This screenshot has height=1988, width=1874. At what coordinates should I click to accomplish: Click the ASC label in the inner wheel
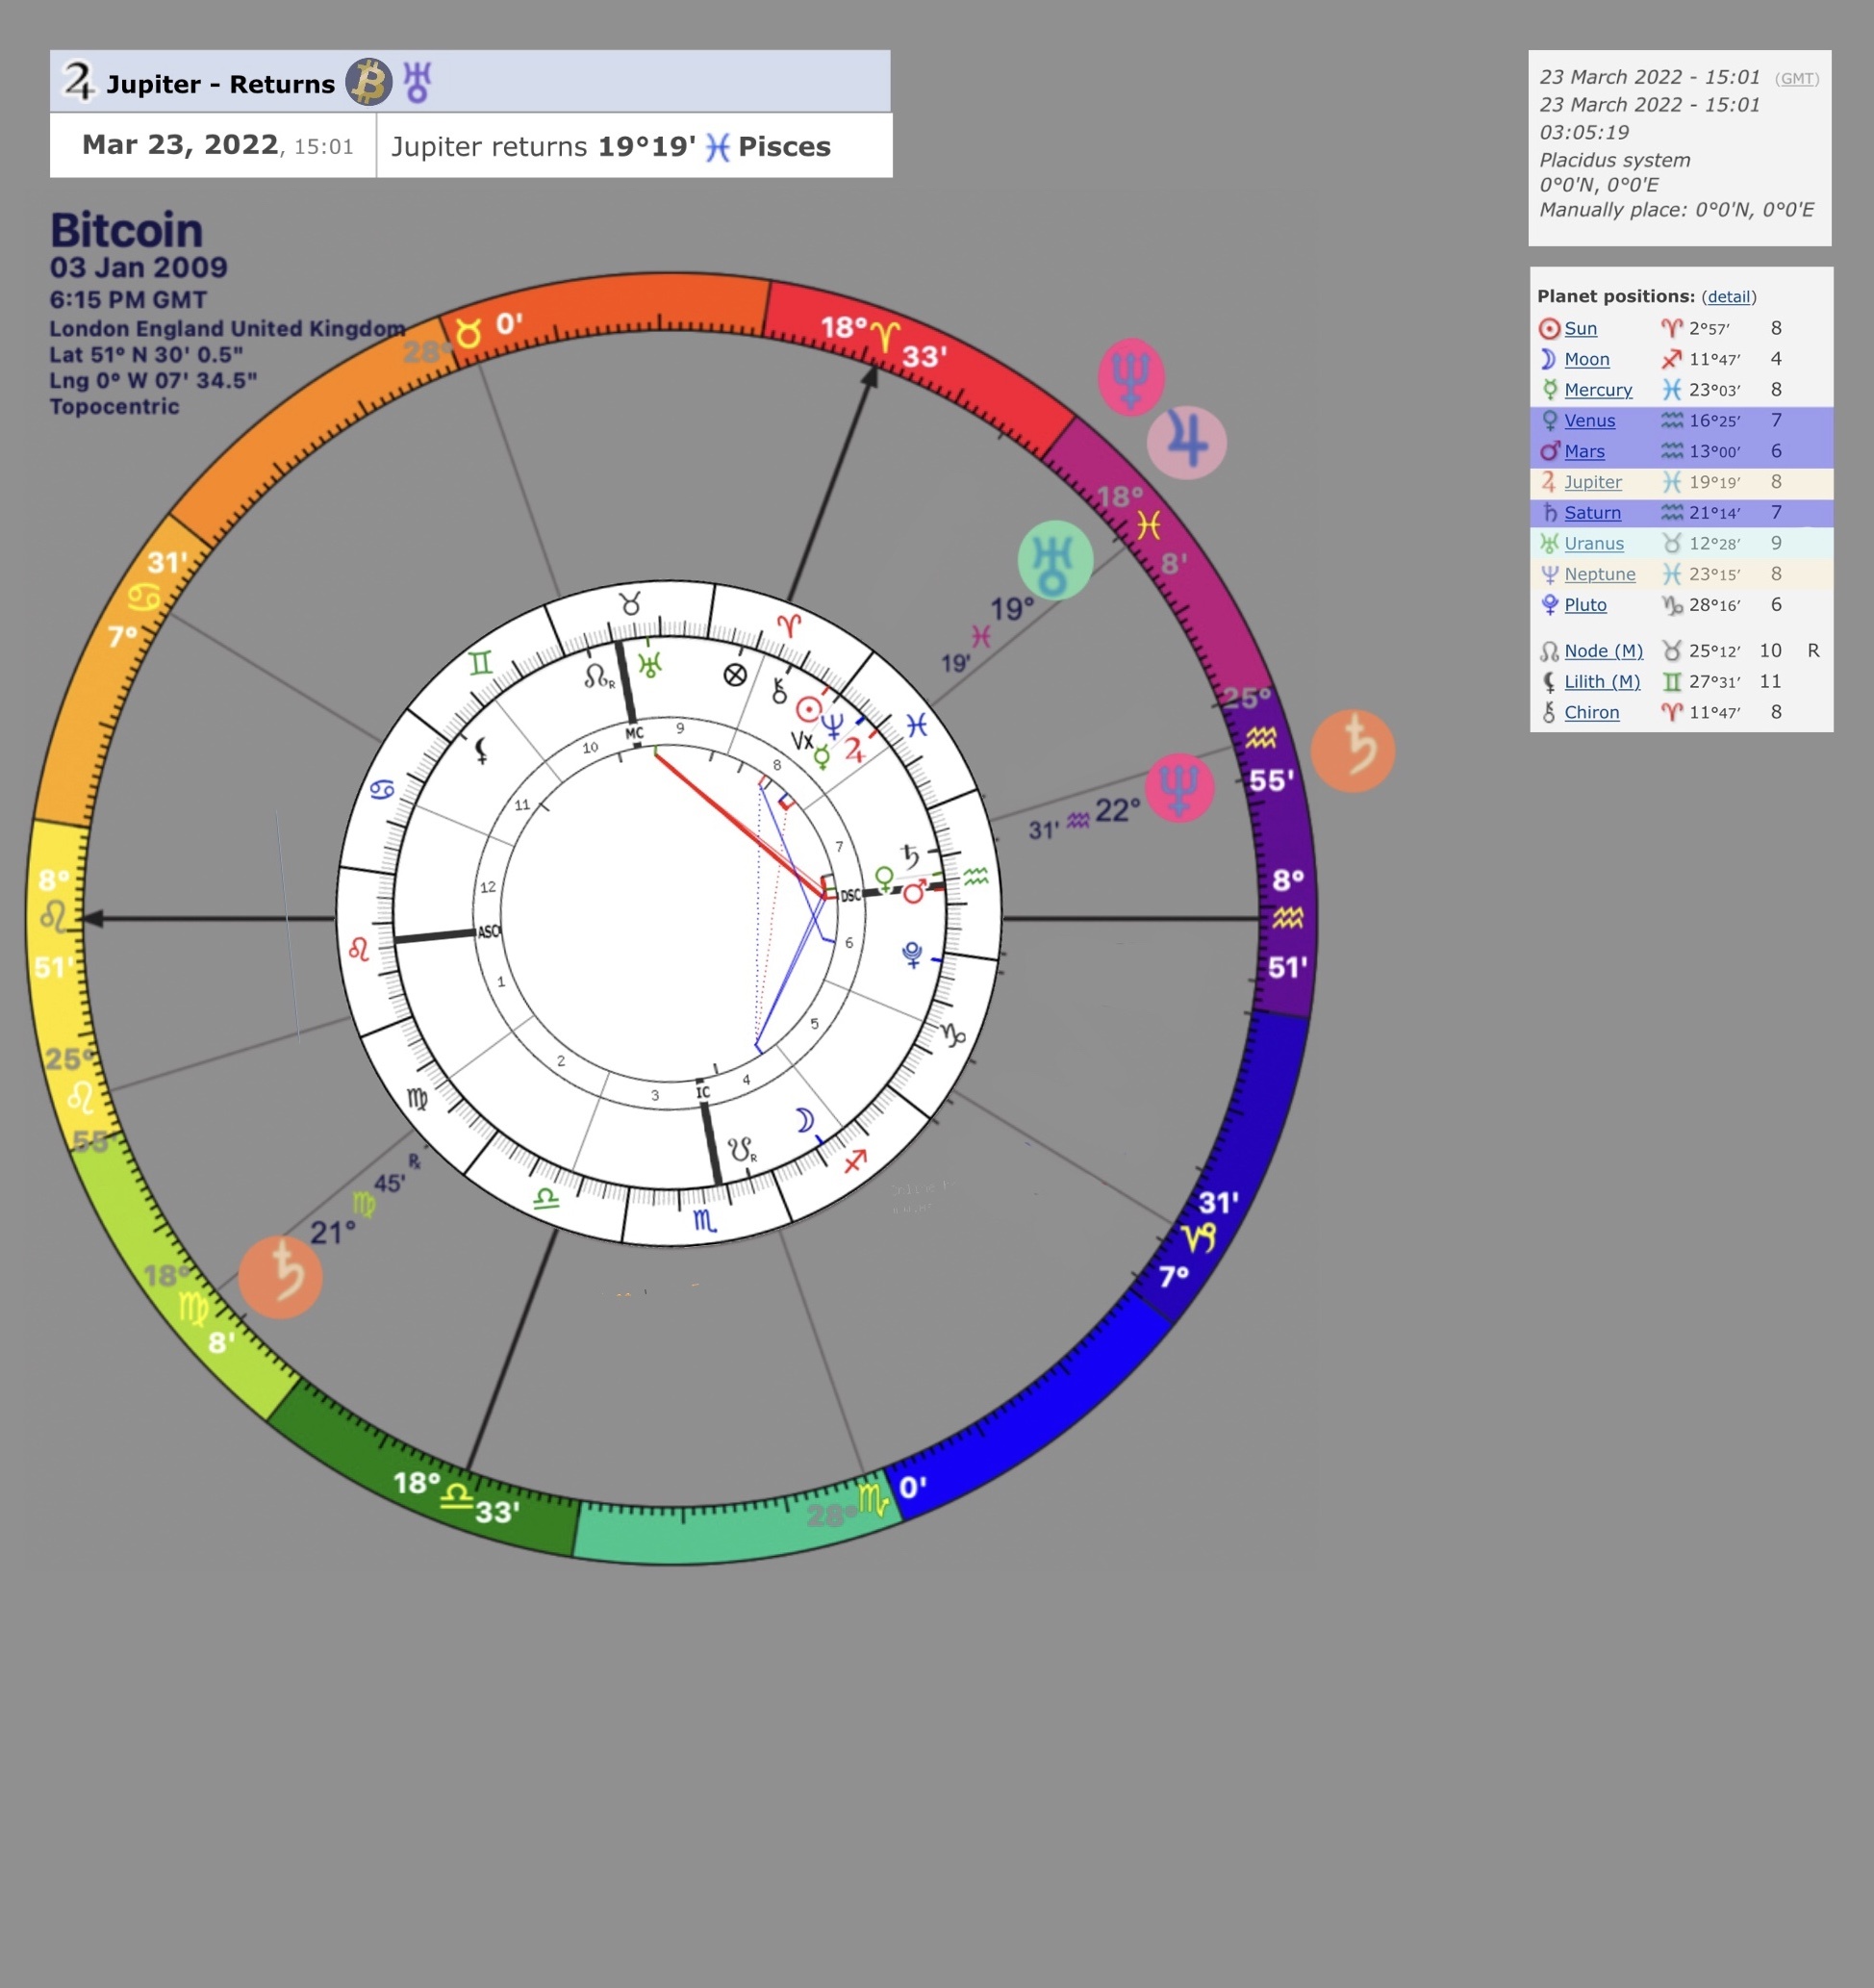point(488,932)
